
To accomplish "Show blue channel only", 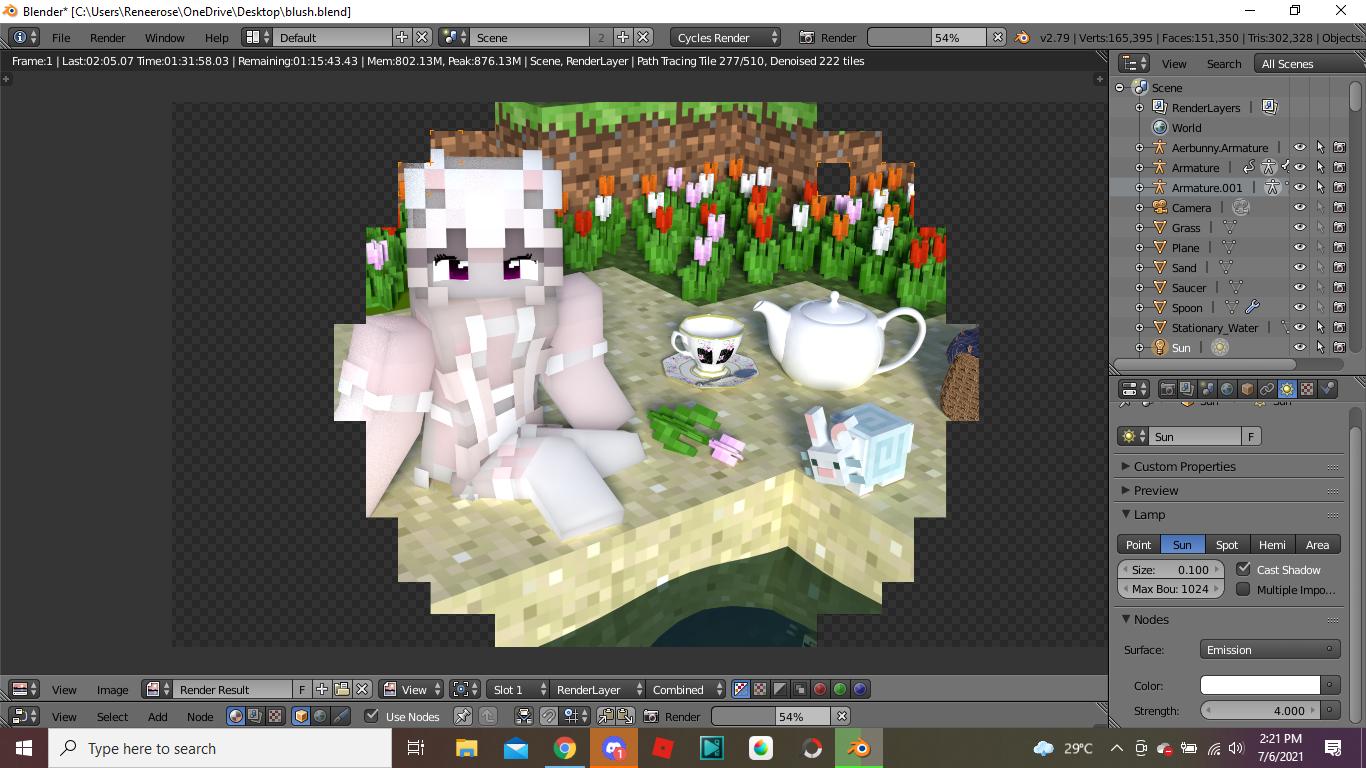I will click(x=860, y=689).
